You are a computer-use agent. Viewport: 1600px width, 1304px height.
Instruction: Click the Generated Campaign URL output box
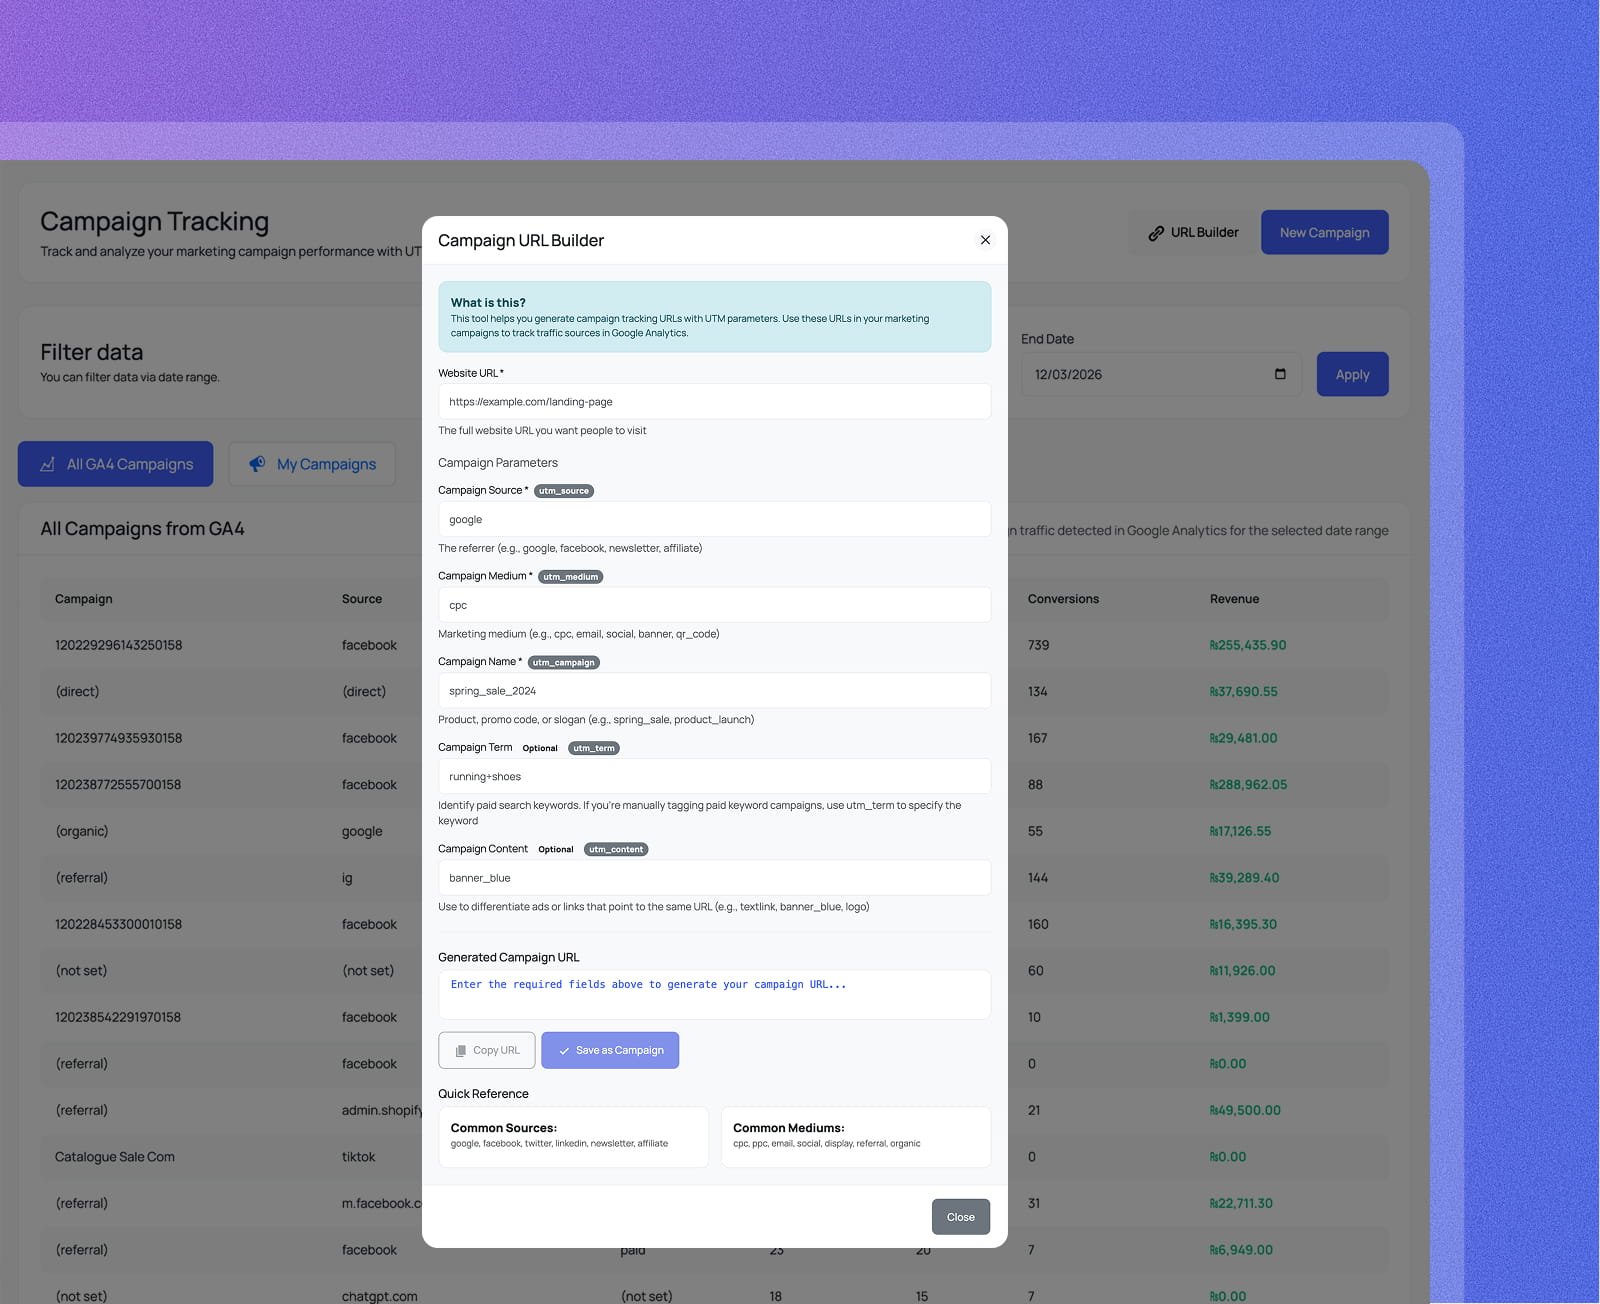714,995
